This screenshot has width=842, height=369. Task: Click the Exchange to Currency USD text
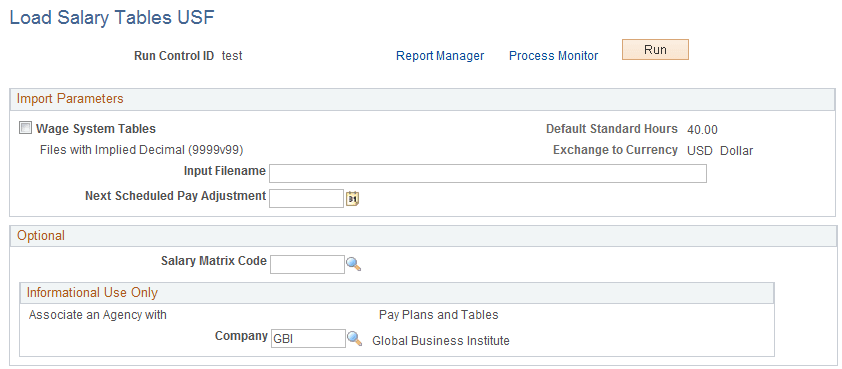pos(700,151)
